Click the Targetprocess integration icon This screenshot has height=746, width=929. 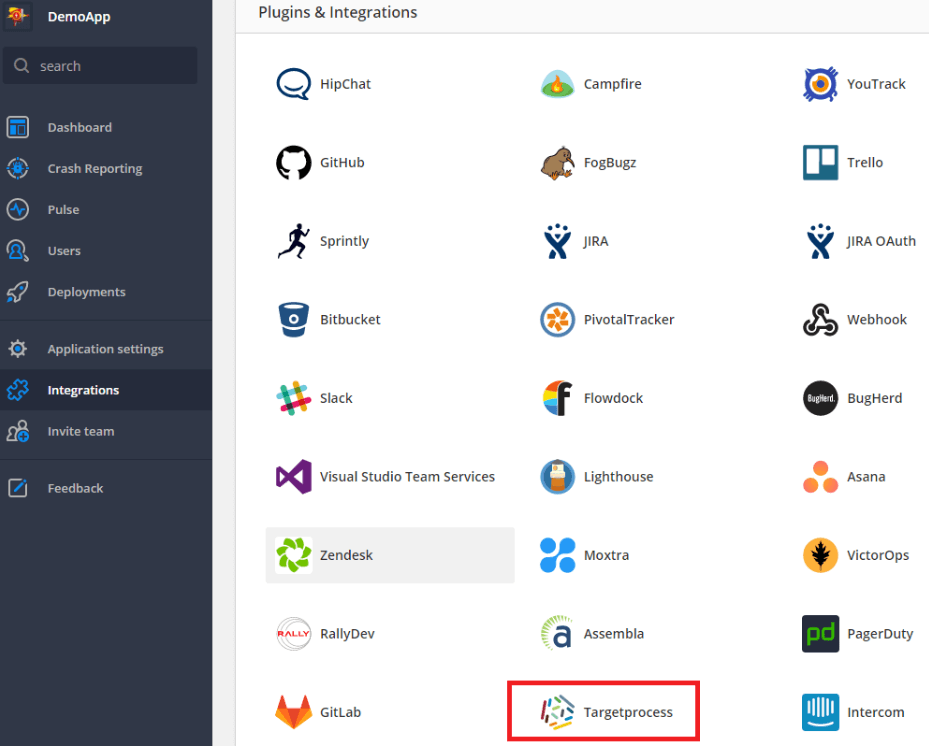(557, 712)
